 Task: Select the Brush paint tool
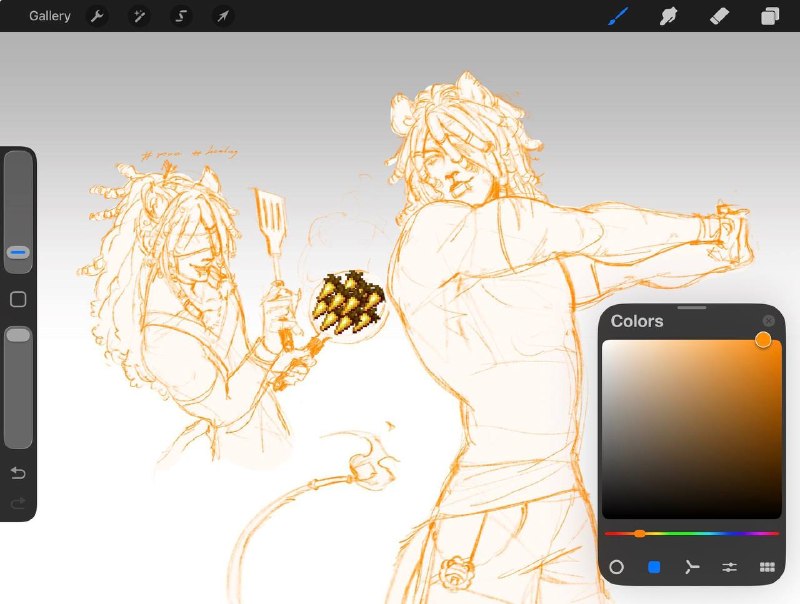pyautogui.click(x=618, y=16)
